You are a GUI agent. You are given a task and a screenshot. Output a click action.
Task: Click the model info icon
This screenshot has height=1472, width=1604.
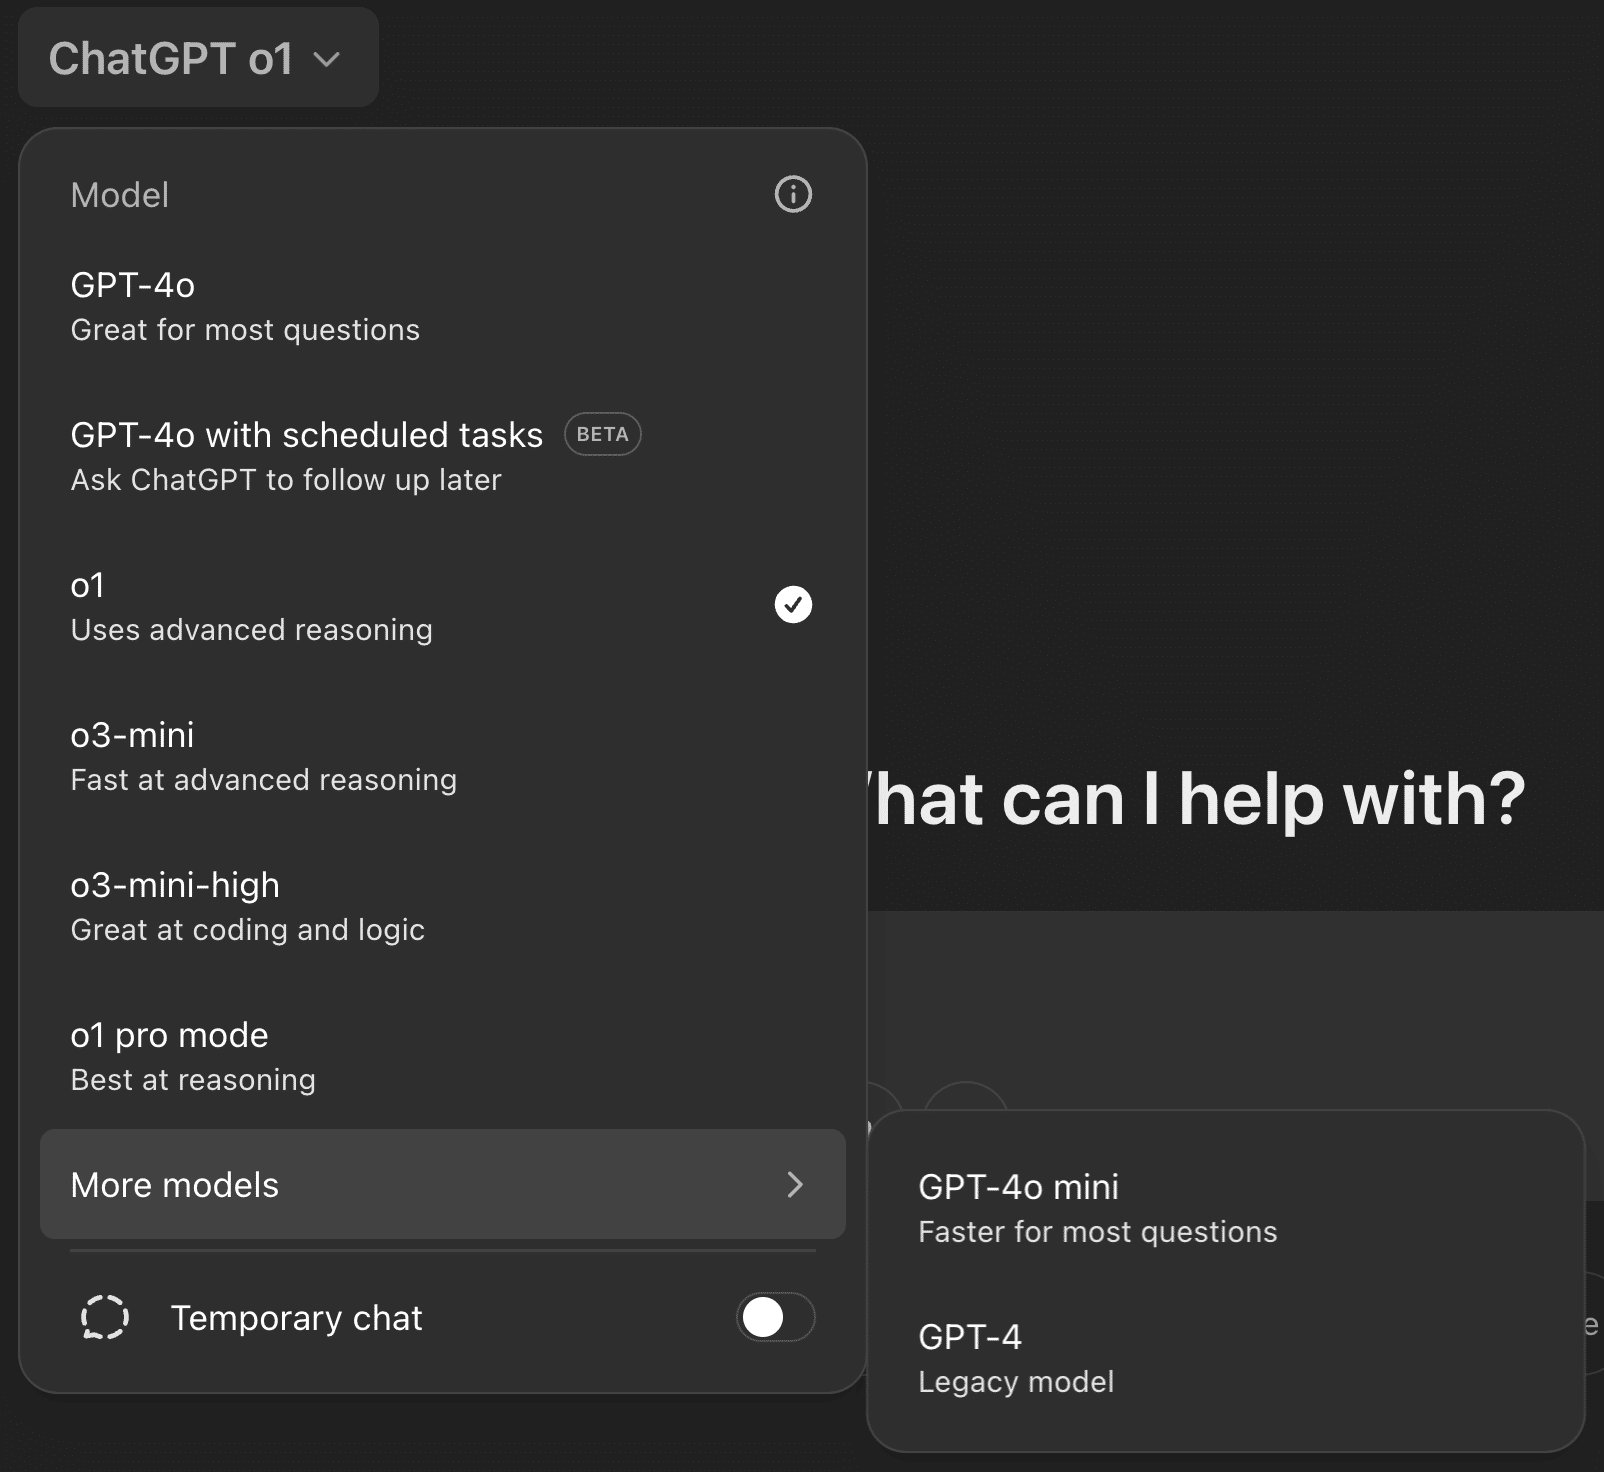(793, 194)
